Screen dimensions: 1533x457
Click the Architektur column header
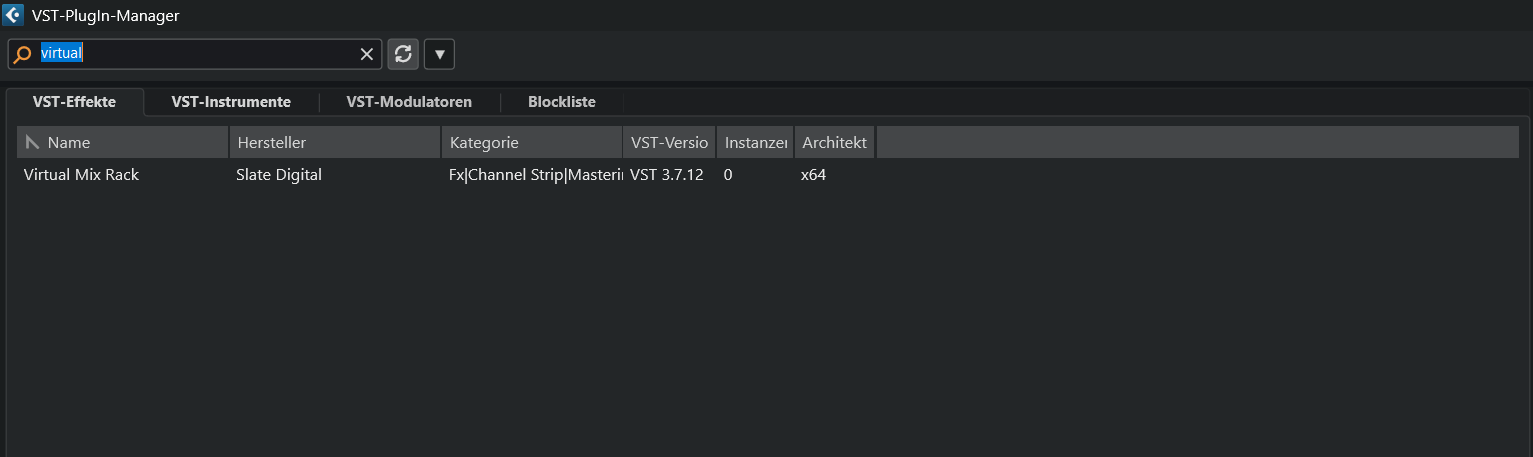click(x=835, y=143)
